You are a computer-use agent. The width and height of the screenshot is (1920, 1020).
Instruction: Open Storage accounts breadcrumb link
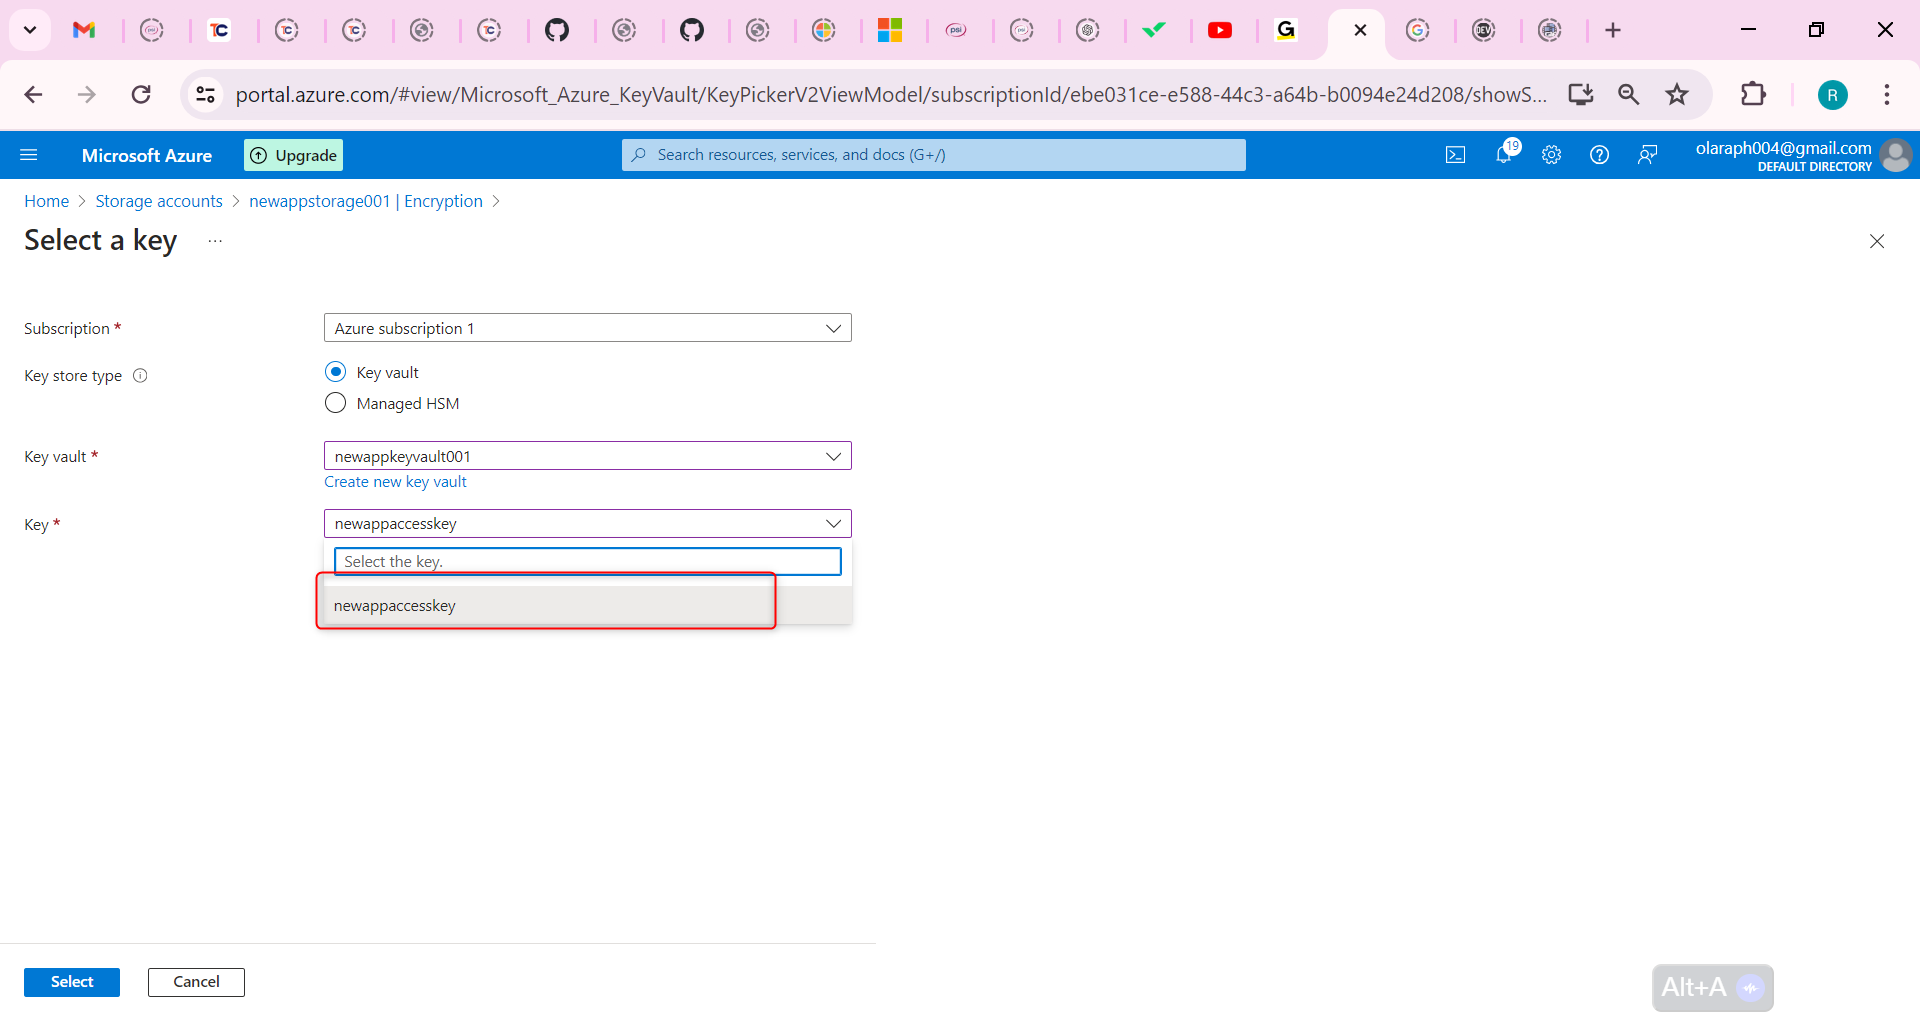click(159, 201)
